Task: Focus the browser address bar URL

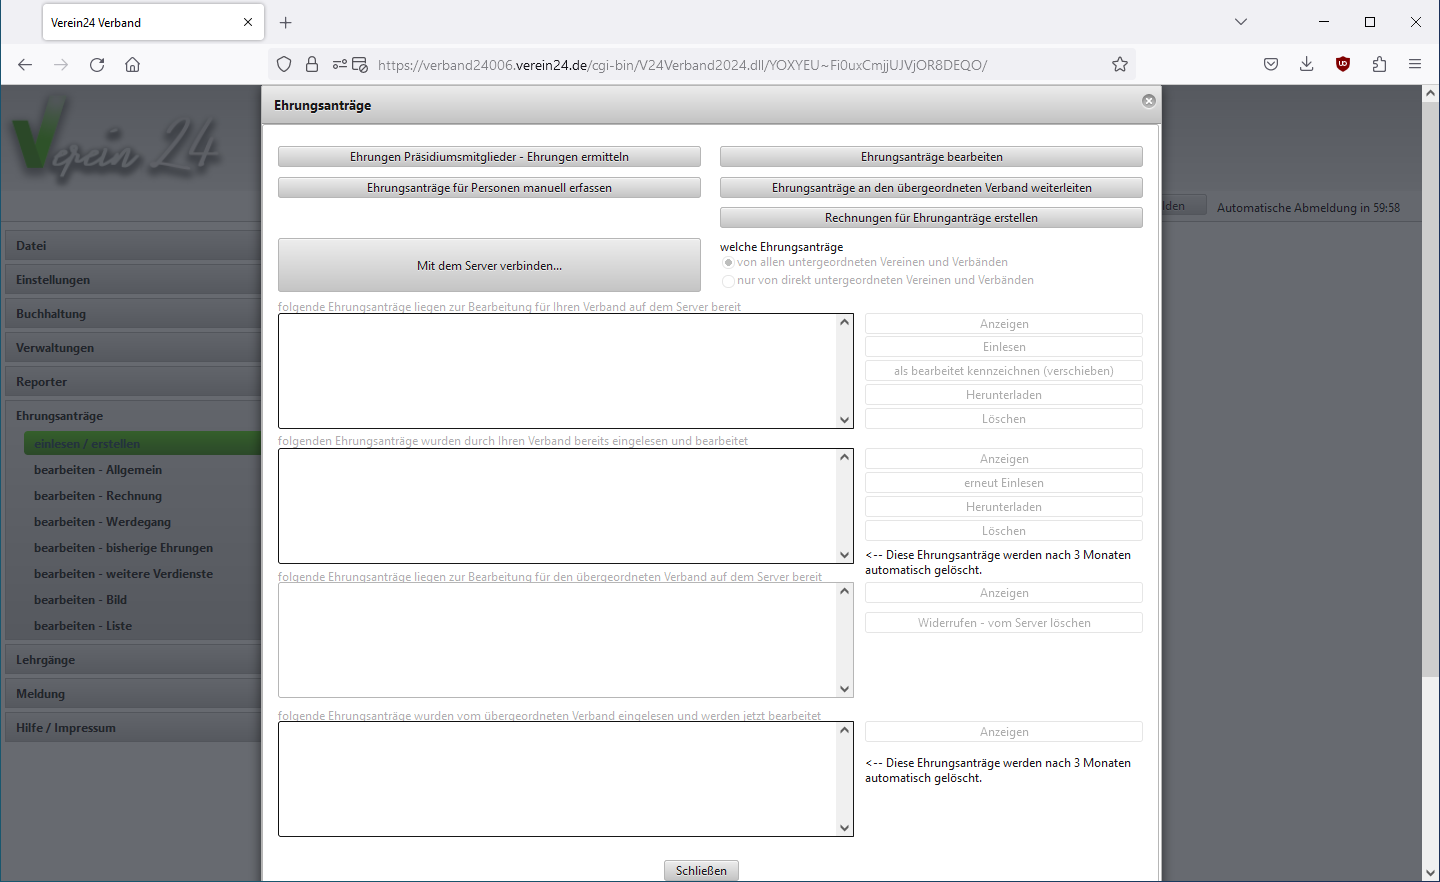Action: coord(682,65)
